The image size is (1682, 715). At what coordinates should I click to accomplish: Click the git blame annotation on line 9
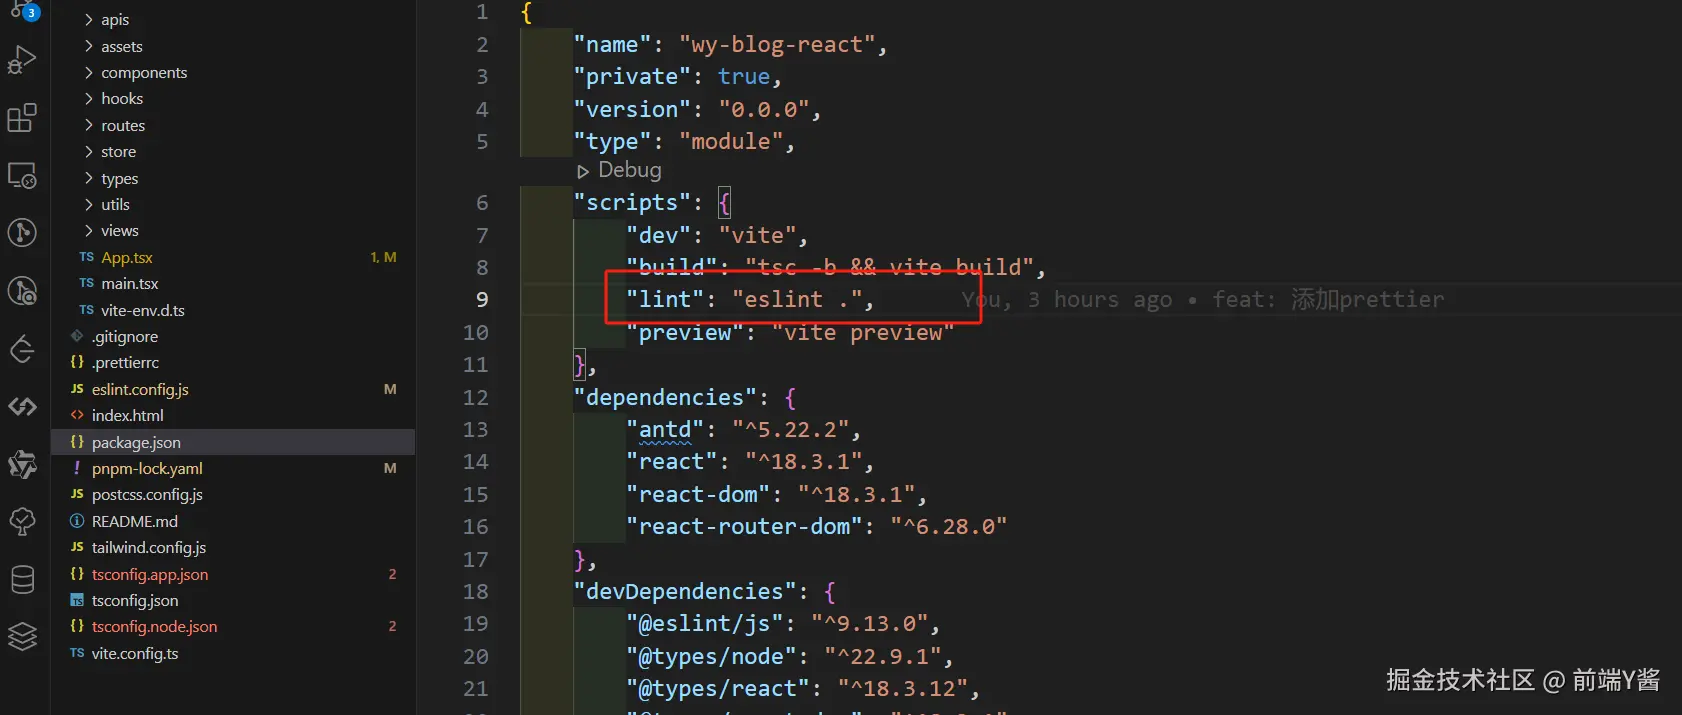[1203, 299]
